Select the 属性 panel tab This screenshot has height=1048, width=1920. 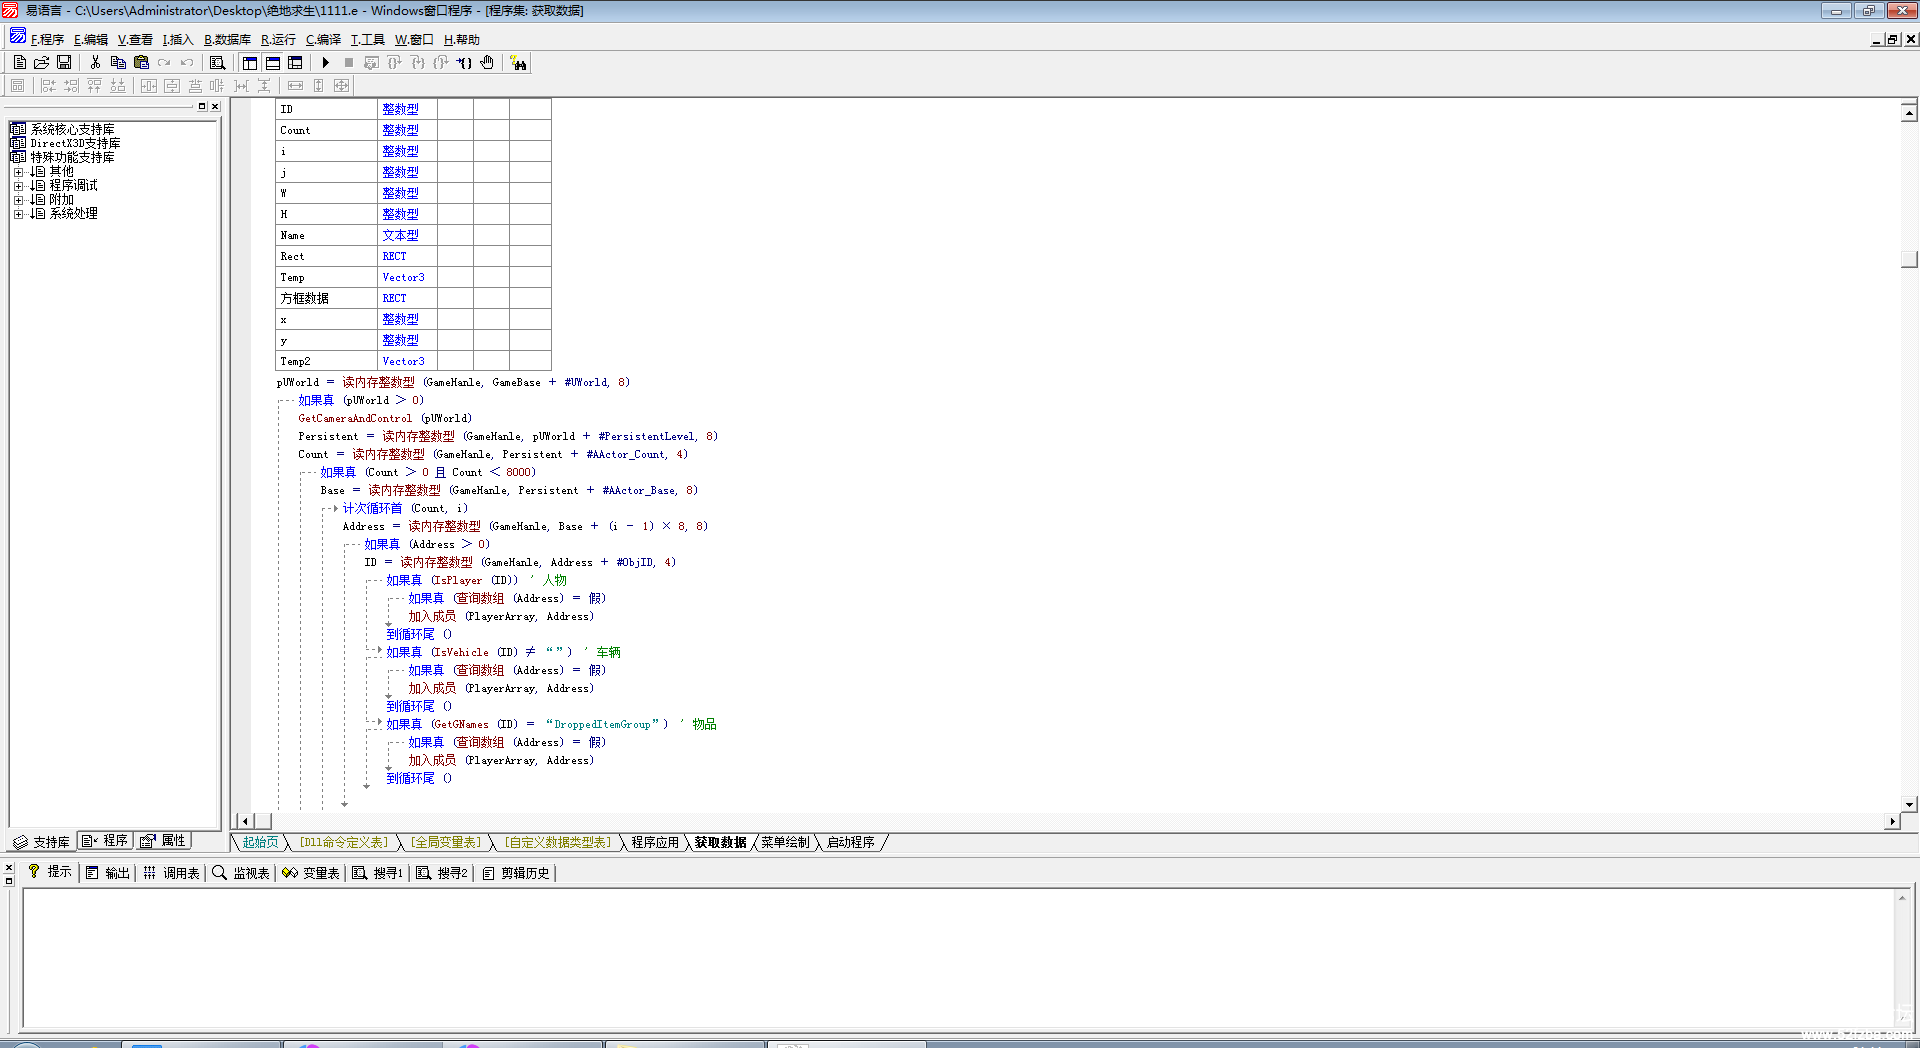(164, 841)
